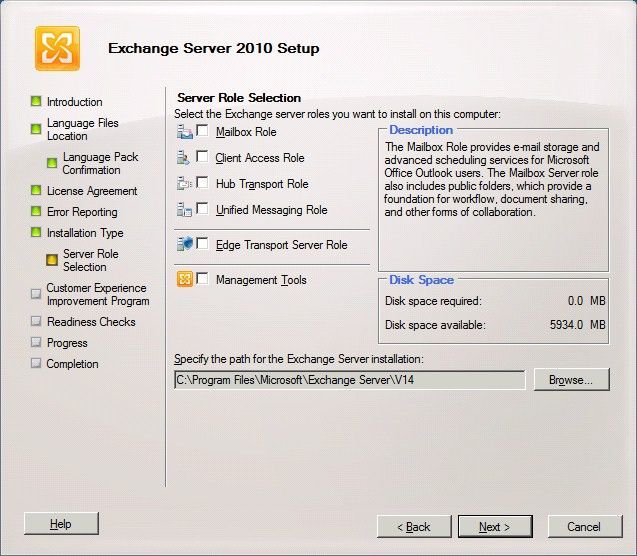The height and width of the screenshot is (556, 637).
Task: Click the Mailbox Role label text
Action: click(246, 132)
